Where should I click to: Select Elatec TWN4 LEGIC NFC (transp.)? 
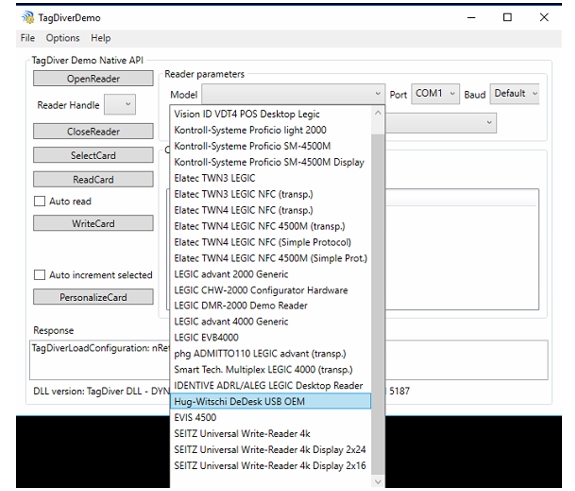(271, 210)
